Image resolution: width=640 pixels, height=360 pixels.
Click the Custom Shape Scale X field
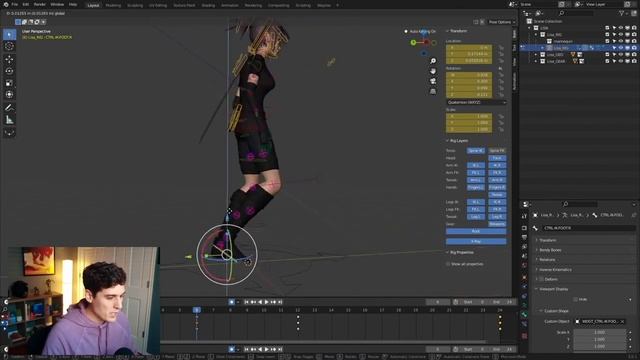(599, 332)
